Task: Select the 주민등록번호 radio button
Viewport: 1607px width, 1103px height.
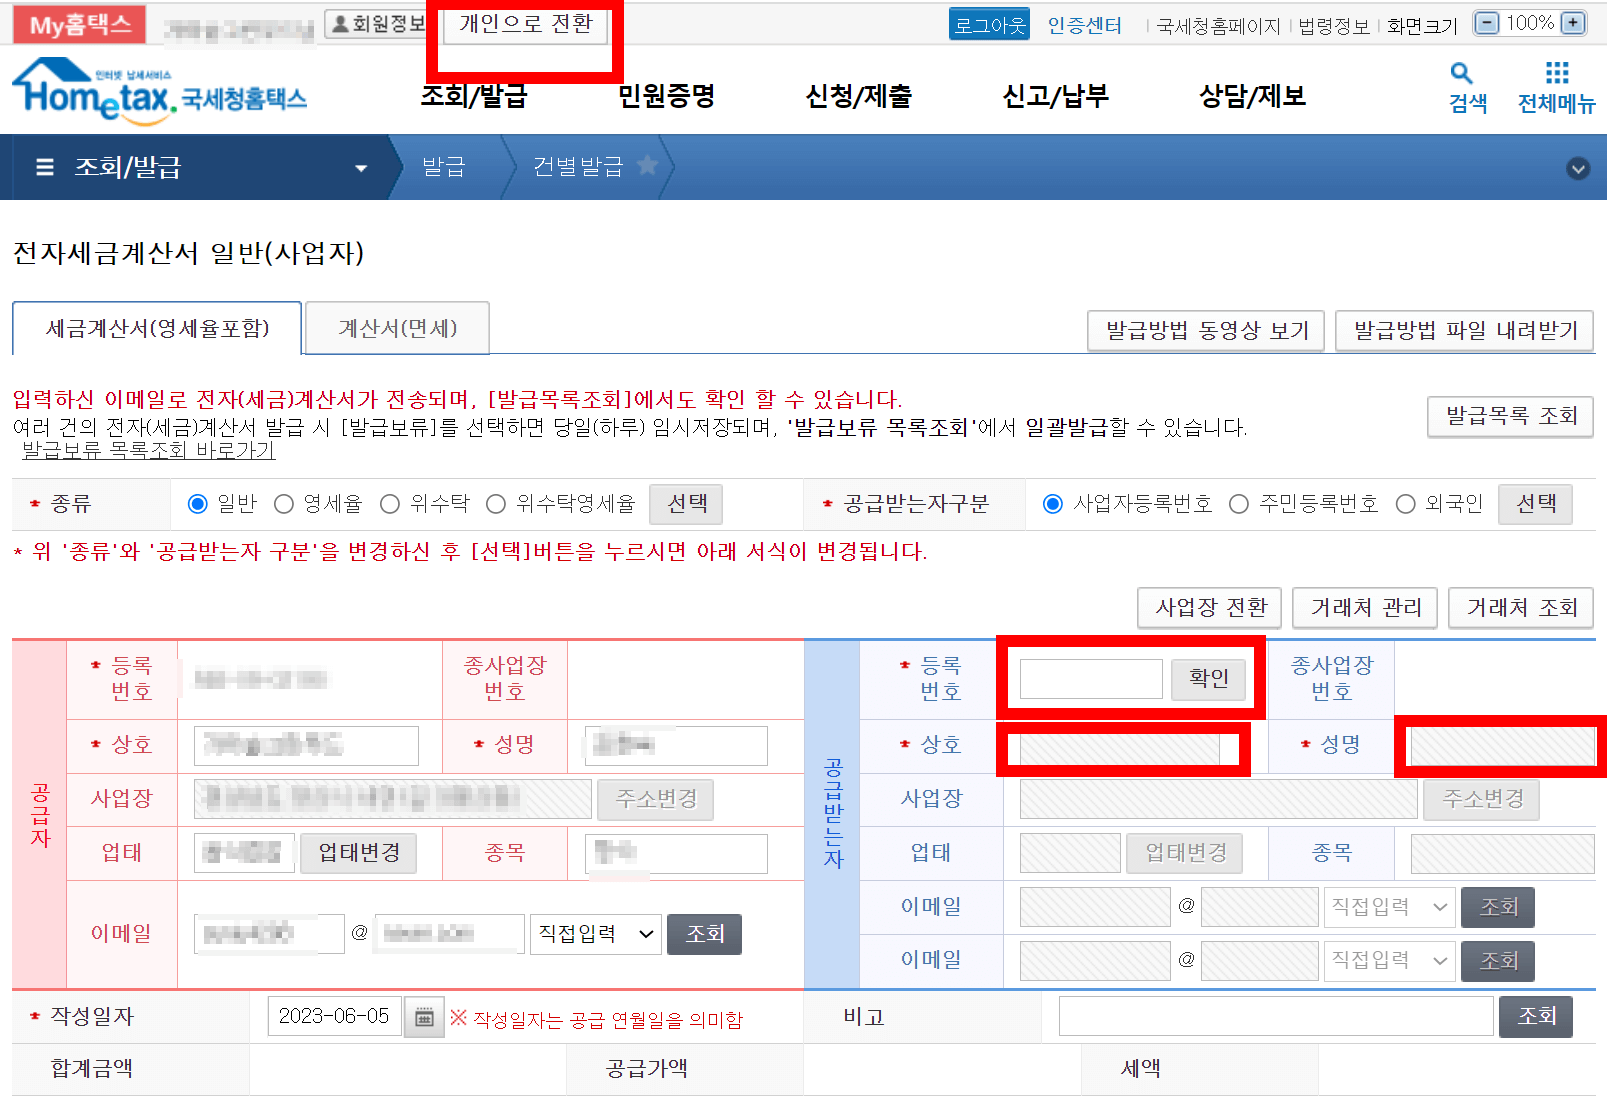Action: point(1239,504)
